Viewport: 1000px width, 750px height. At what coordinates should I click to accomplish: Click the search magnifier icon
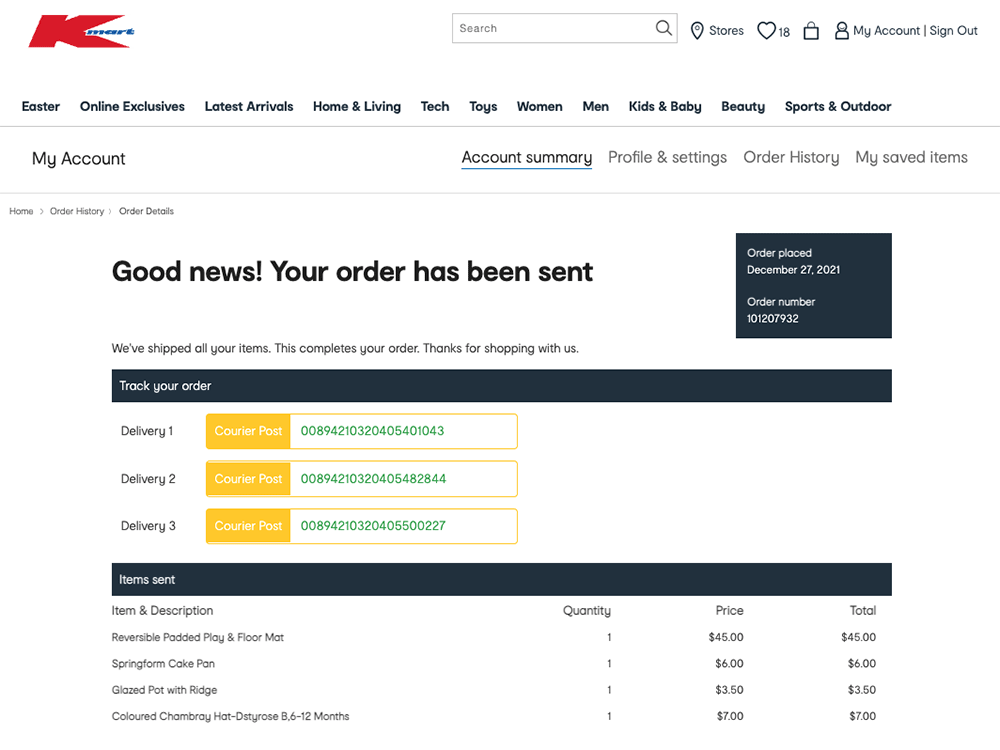(x=664, y=28)
